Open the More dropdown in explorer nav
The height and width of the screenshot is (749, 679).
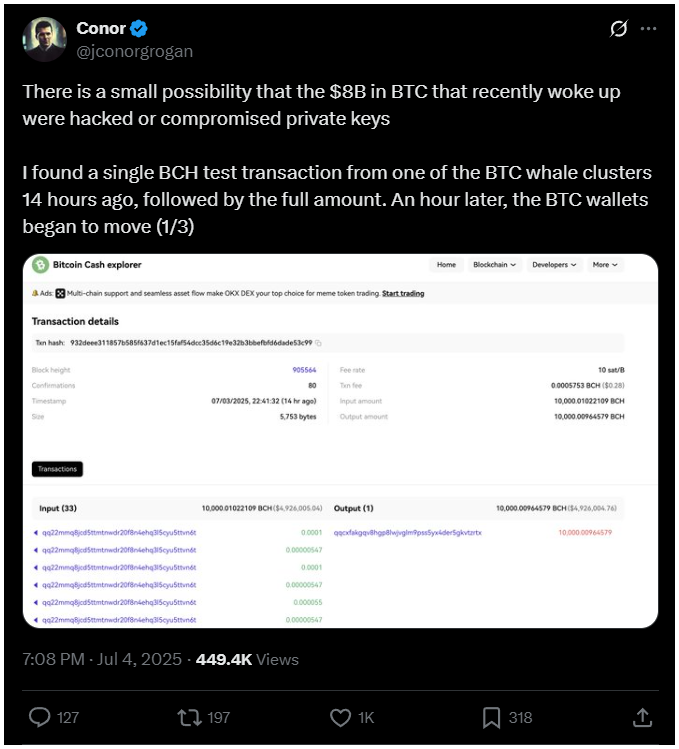coord(605,265)
